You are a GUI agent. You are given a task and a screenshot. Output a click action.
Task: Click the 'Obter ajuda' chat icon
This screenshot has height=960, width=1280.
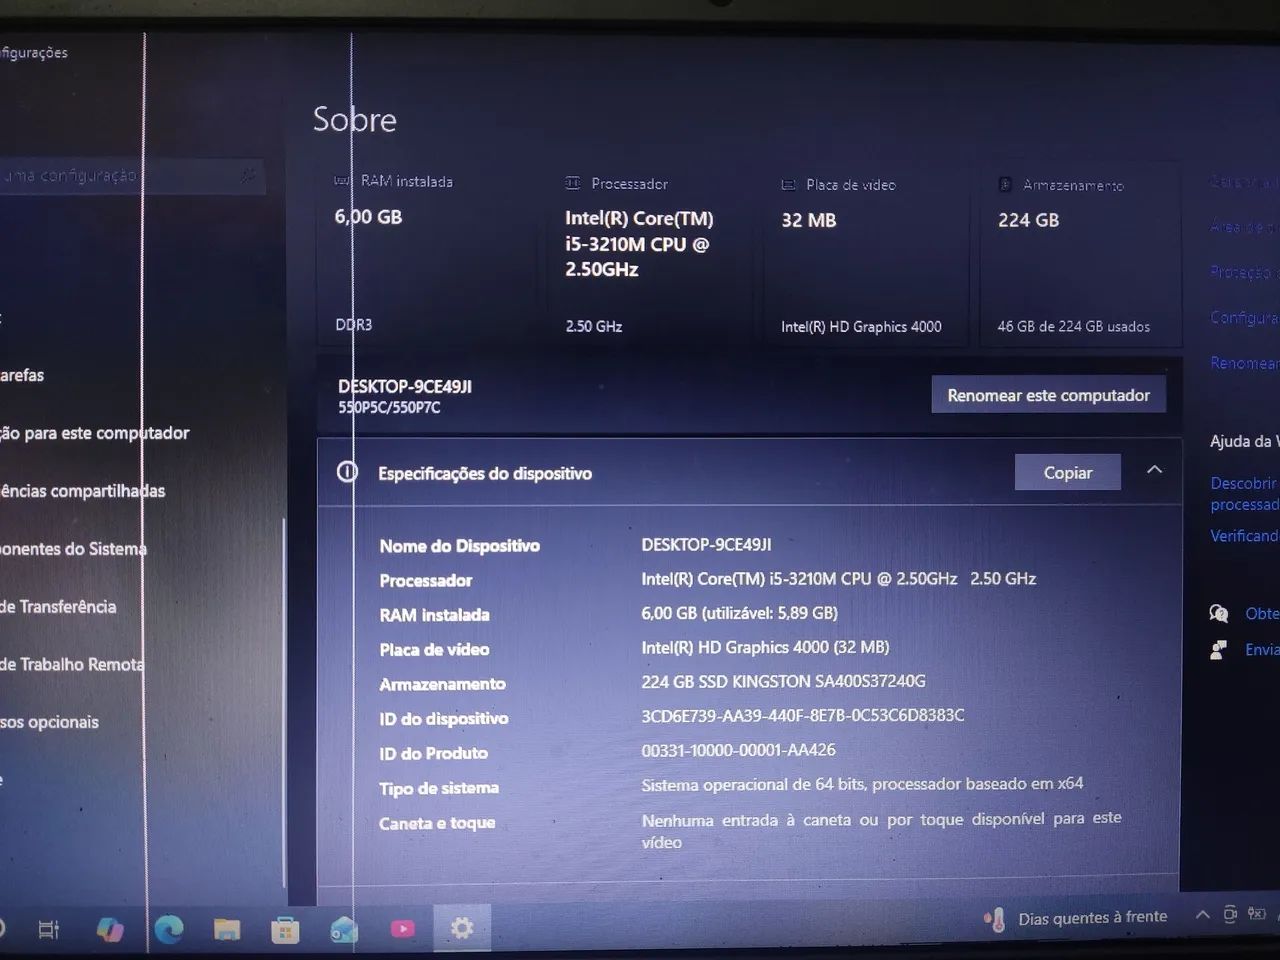click(1219, 613)
